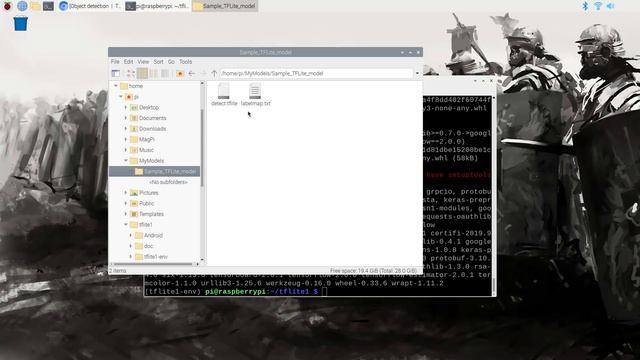Go forward to next folder
Viewport: 640px width, 360px height.
click(x=203, y=73)
